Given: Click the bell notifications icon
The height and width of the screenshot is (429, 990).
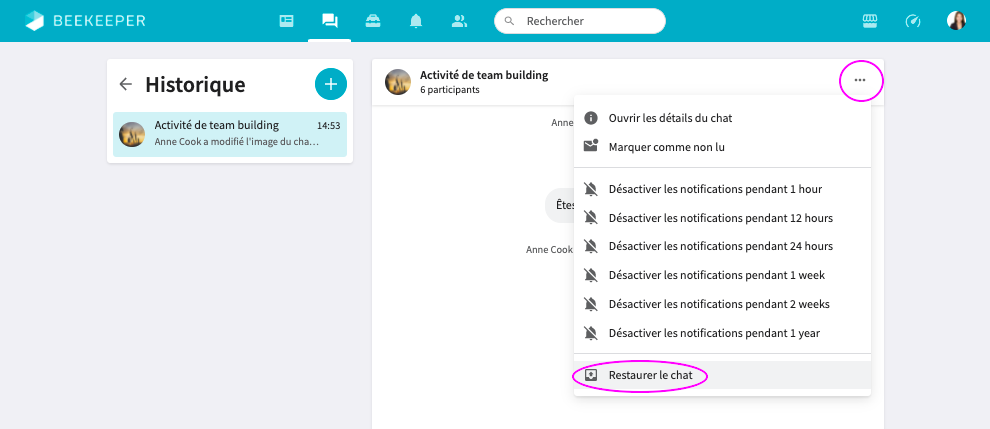Looking at the screenshot, I should click(415, 21).
